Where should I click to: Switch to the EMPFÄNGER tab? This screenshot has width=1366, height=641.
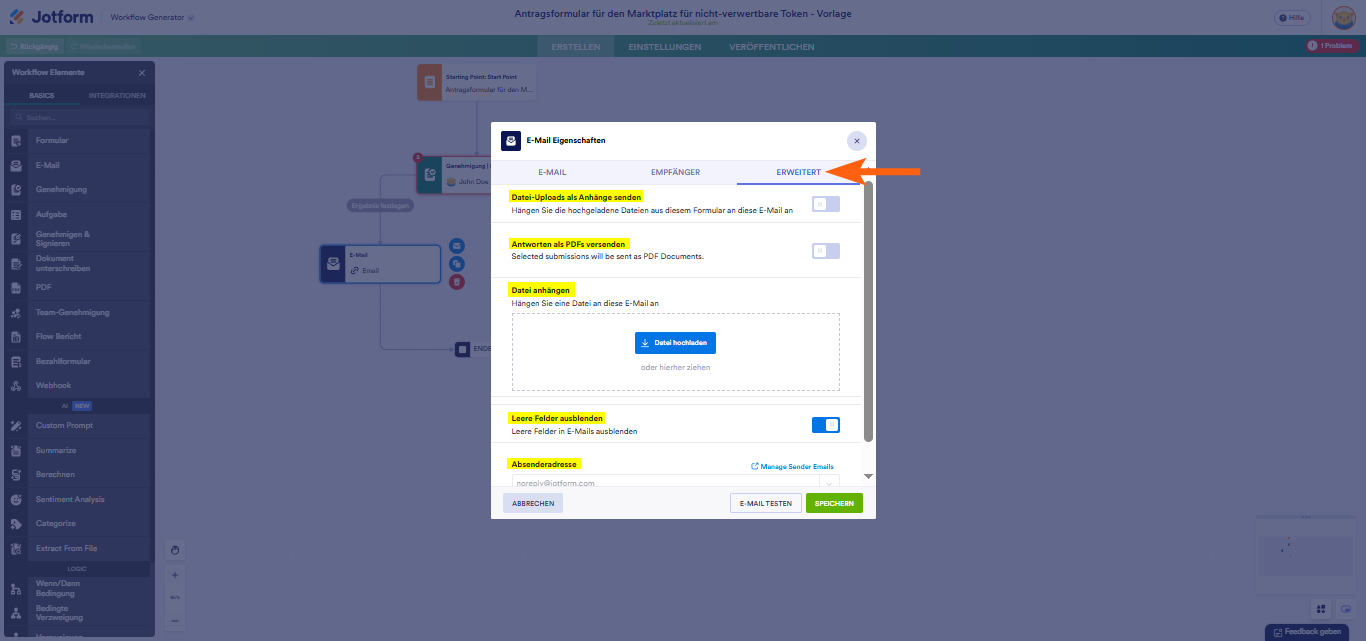[x=675, y=172]
